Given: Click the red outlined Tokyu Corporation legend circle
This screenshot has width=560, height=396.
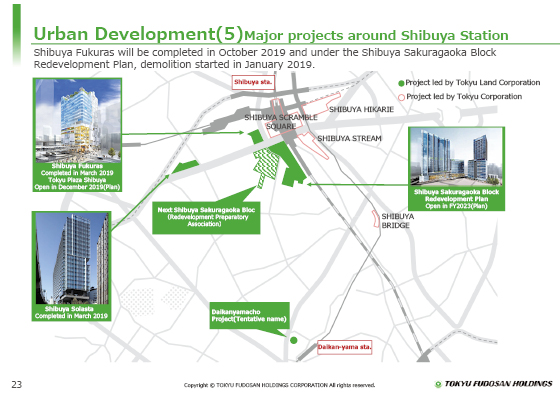Looking at the screenshot, I should coord(401,97).
